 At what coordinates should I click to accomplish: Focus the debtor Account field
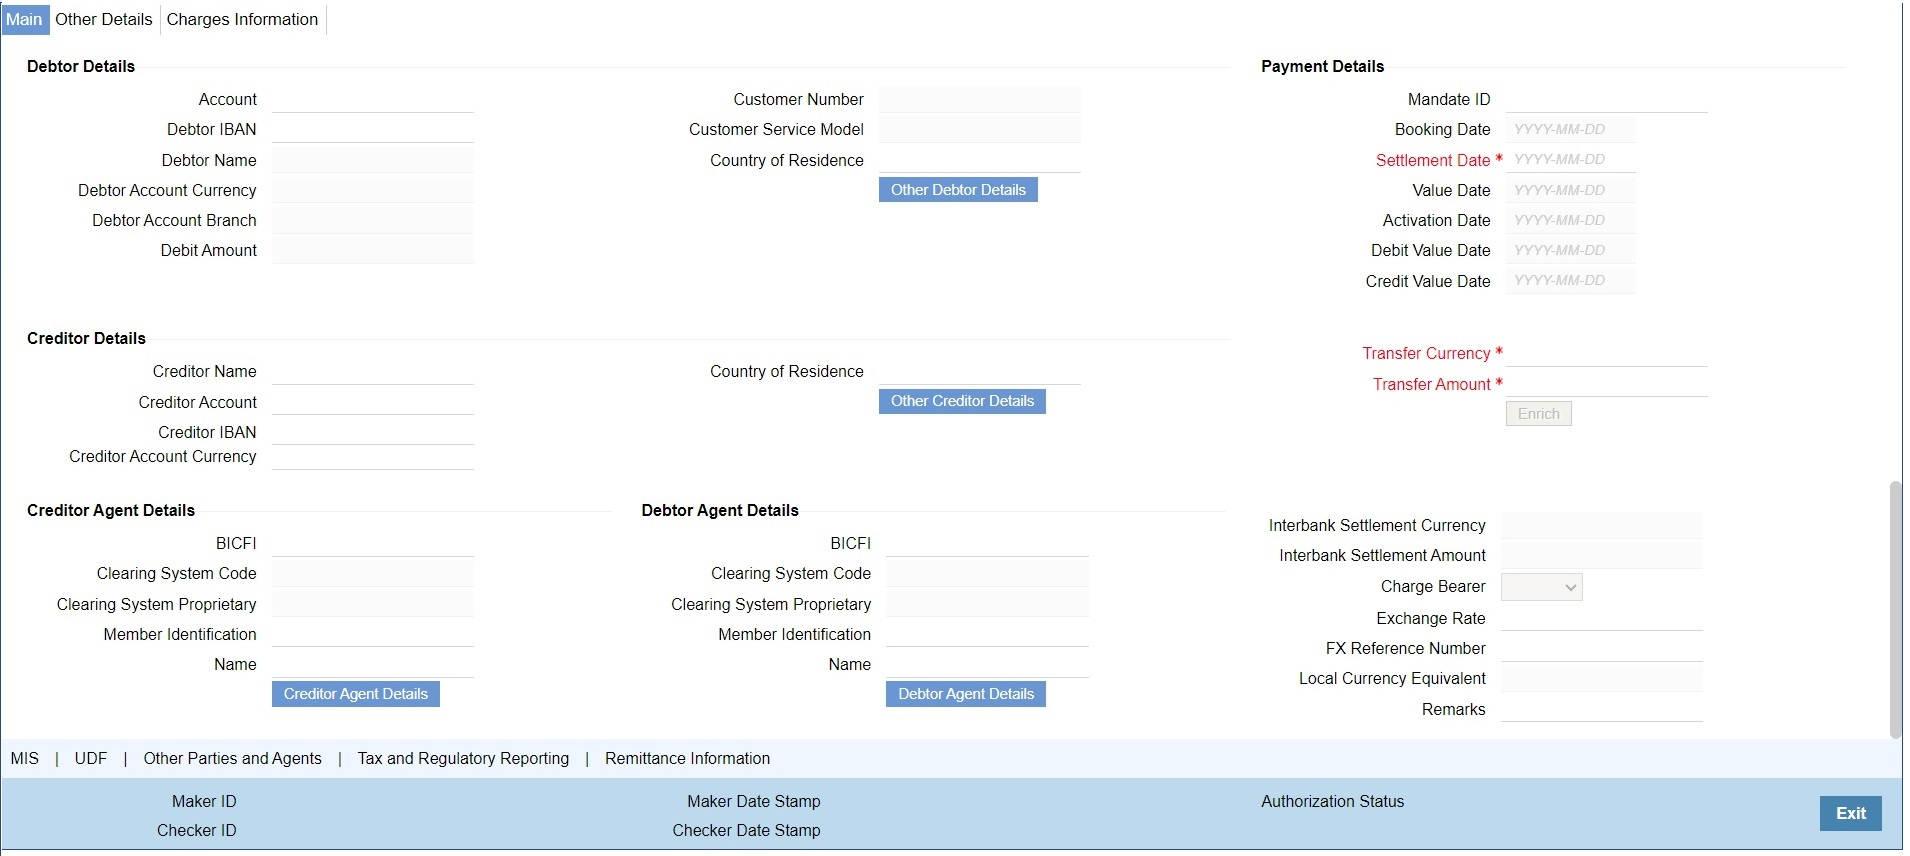click(373, 99)
